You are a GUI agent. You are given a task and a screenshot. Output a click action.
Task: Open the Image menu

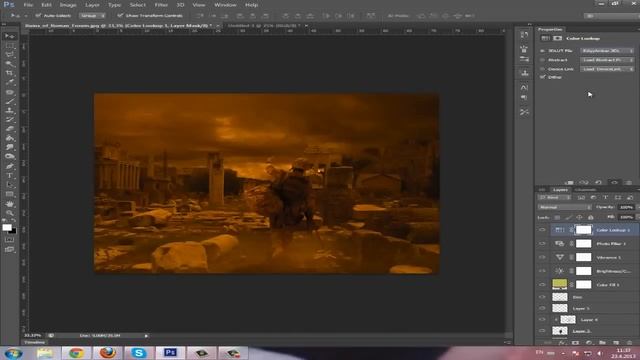tap(68, 5)
